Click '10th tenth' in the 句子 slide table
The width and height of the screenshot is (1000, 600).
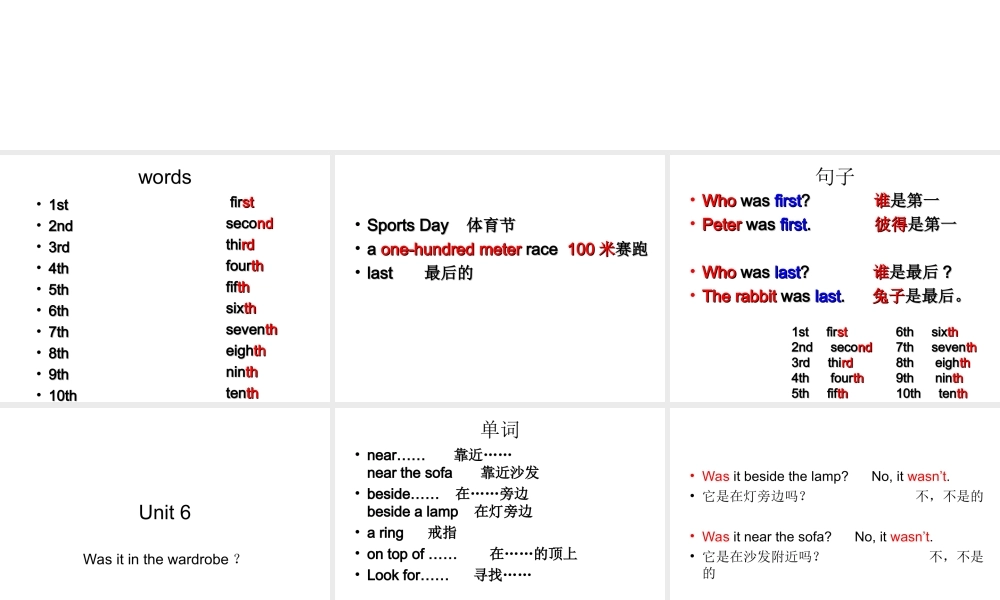tap(932, 393)
